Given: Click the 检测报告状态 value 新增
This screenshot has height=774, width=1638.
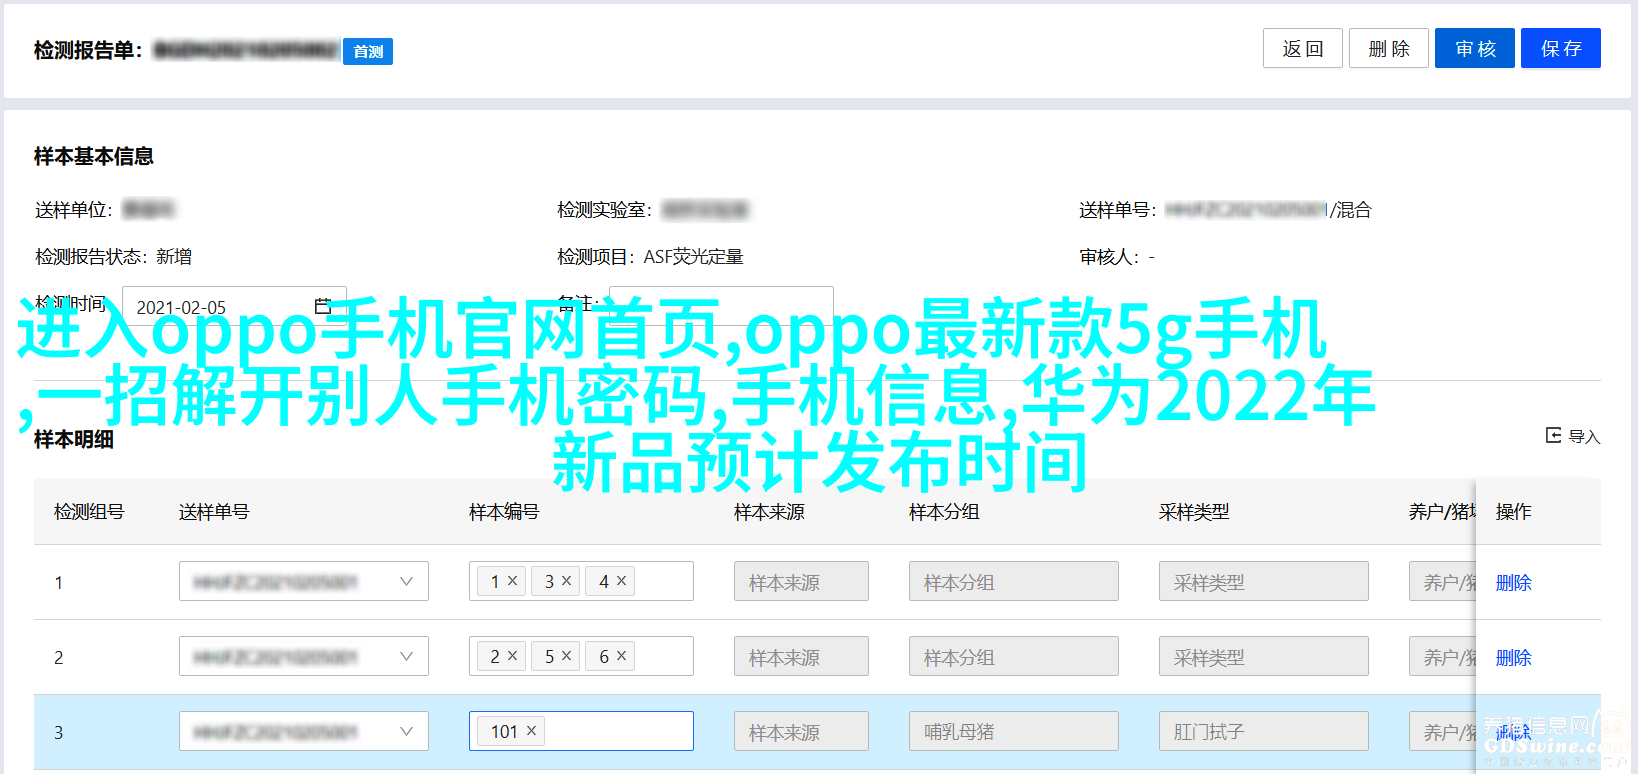Looking at the screenshot, I should point(174,257).
